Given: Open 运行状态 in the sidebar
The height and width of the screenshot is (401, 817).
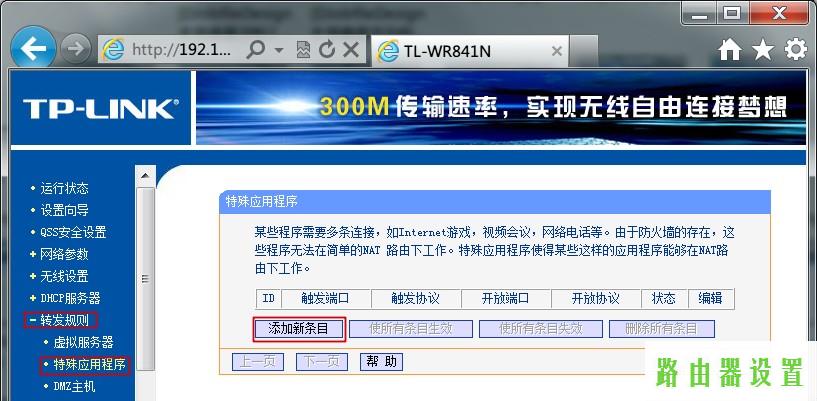Looking at the screenshot, I should click(x=64, y=188).
